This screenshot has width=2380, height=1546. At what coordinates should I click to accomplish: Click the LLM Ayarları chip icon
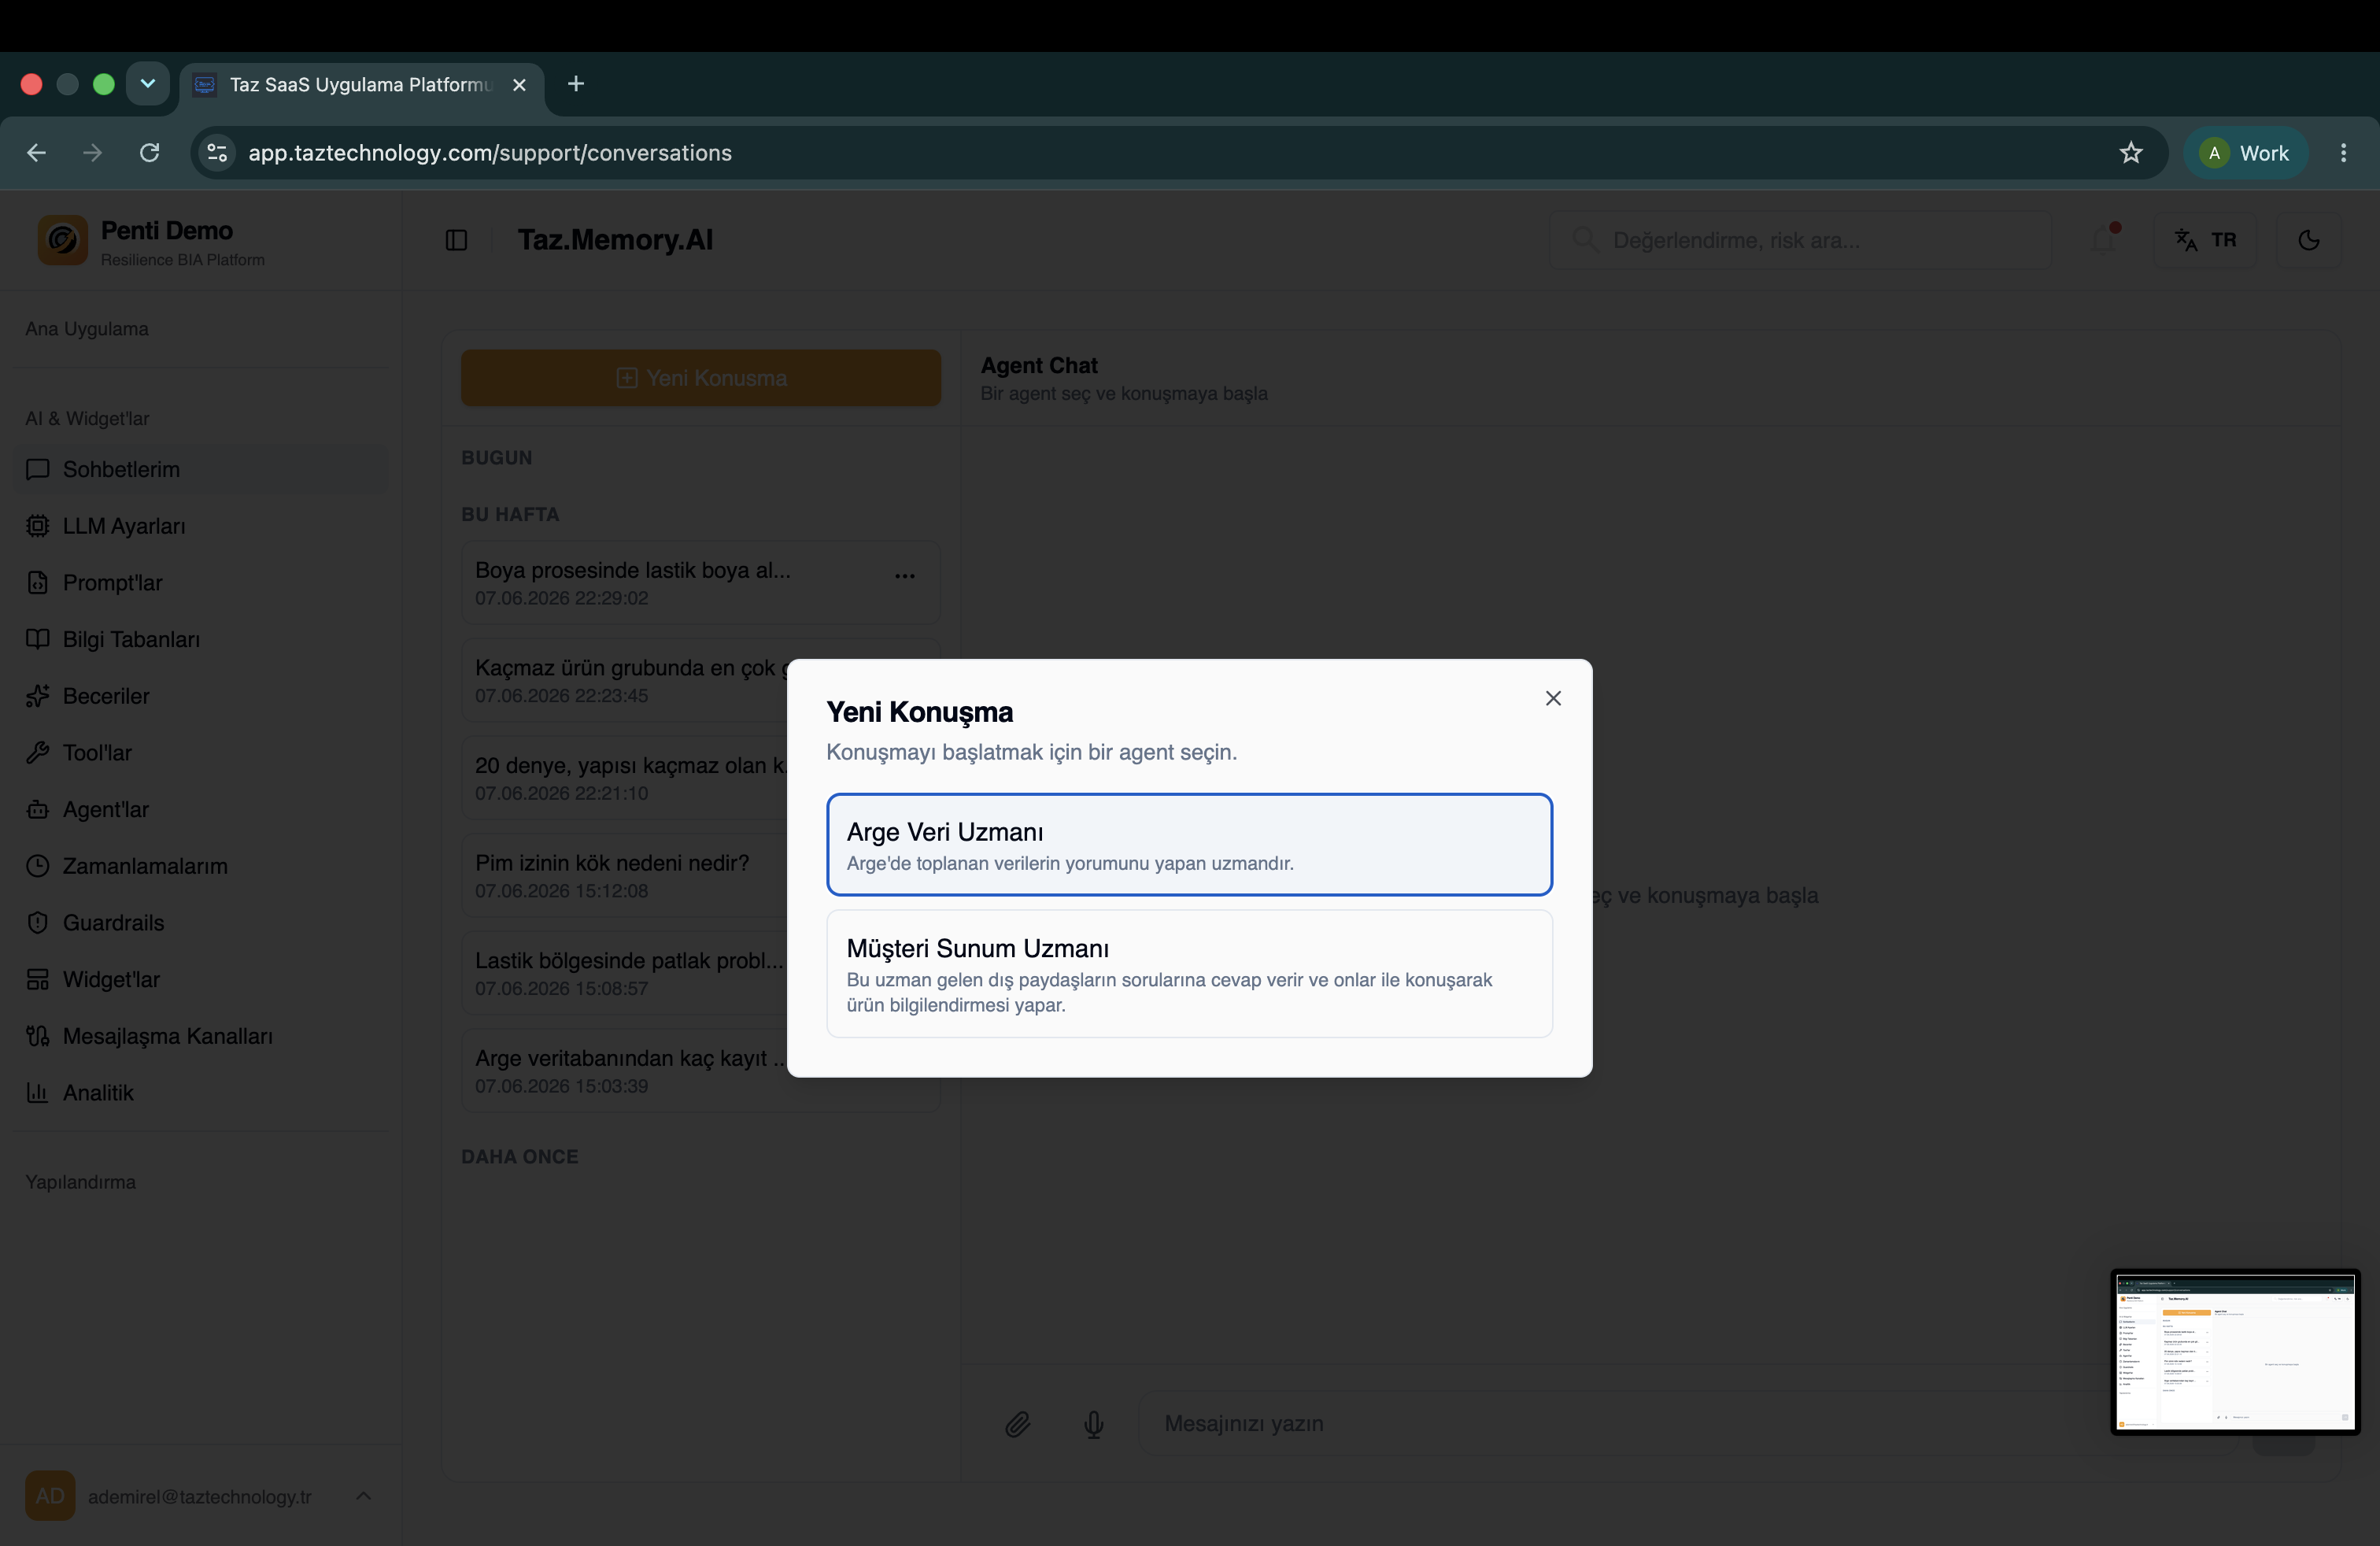(x=37, y=526)
